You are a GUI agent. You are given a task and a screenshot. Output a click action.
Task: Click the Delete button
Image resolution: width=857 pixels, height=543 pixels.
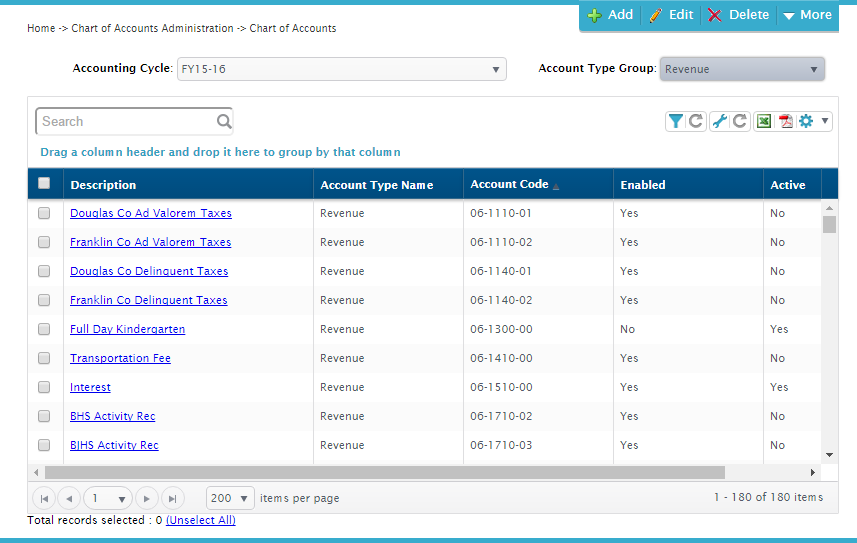(x=738, y=15)
